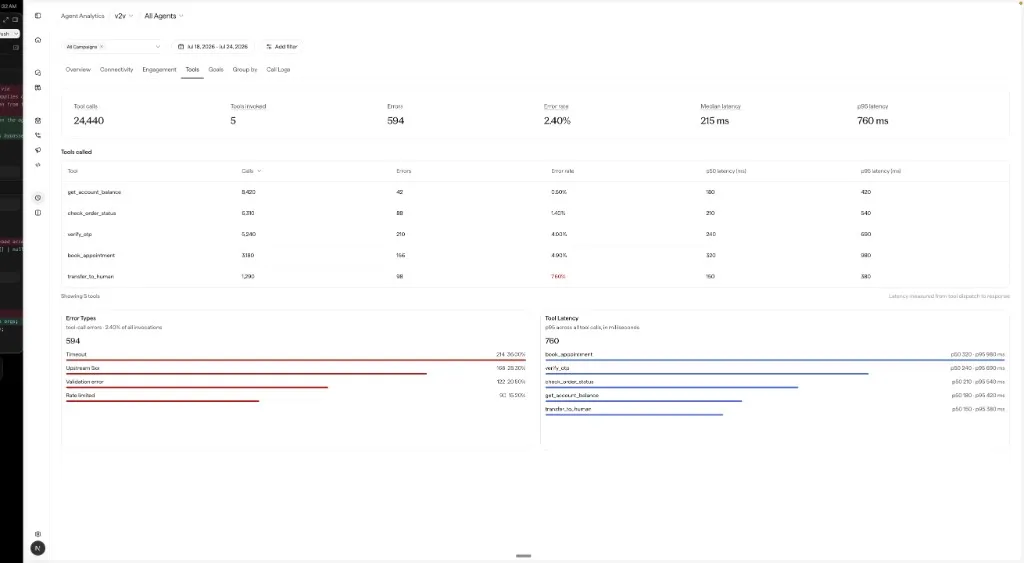Switch to the Overview tab
This screenshot has height=563, width=1024.
[78, 69]
